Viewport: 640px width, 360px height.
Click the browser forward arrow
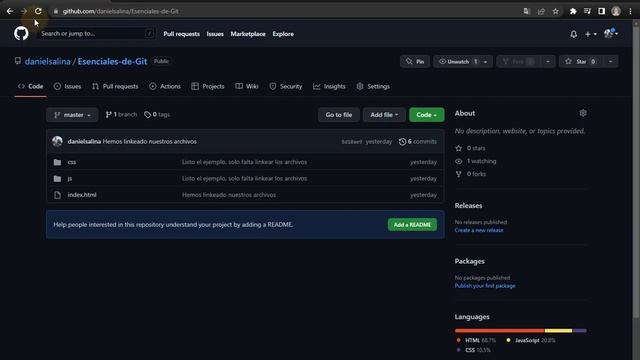(24, 11)
